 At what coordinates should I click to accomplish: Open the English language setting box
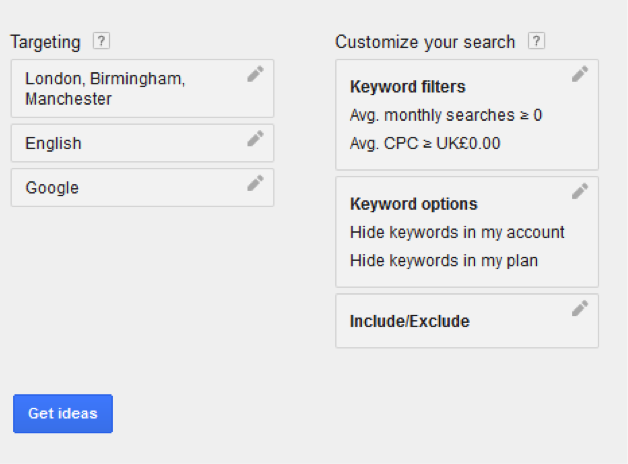tap(143, 143)
